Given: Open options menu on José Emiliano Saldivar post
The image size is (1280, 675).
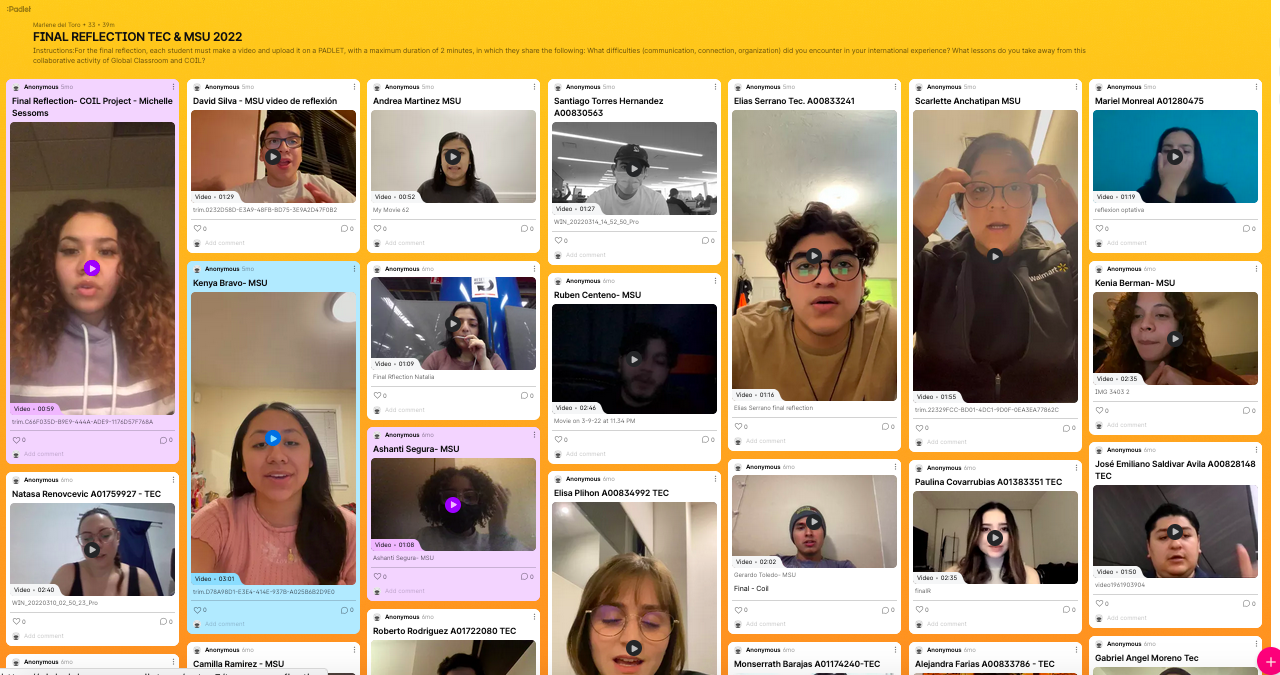Looking at the screenshot, I should click(1256, 451).
